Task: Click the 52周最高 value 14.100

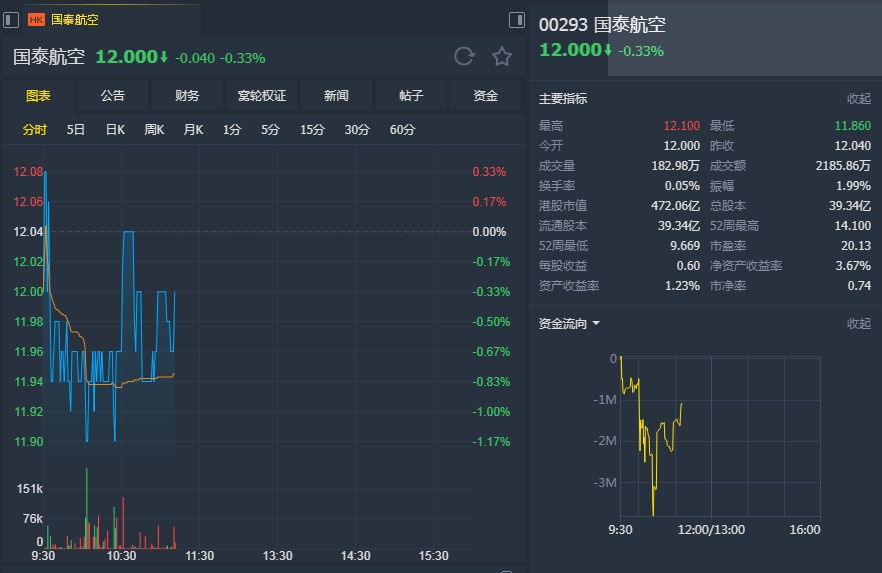Action: click(x=853, y=225)
